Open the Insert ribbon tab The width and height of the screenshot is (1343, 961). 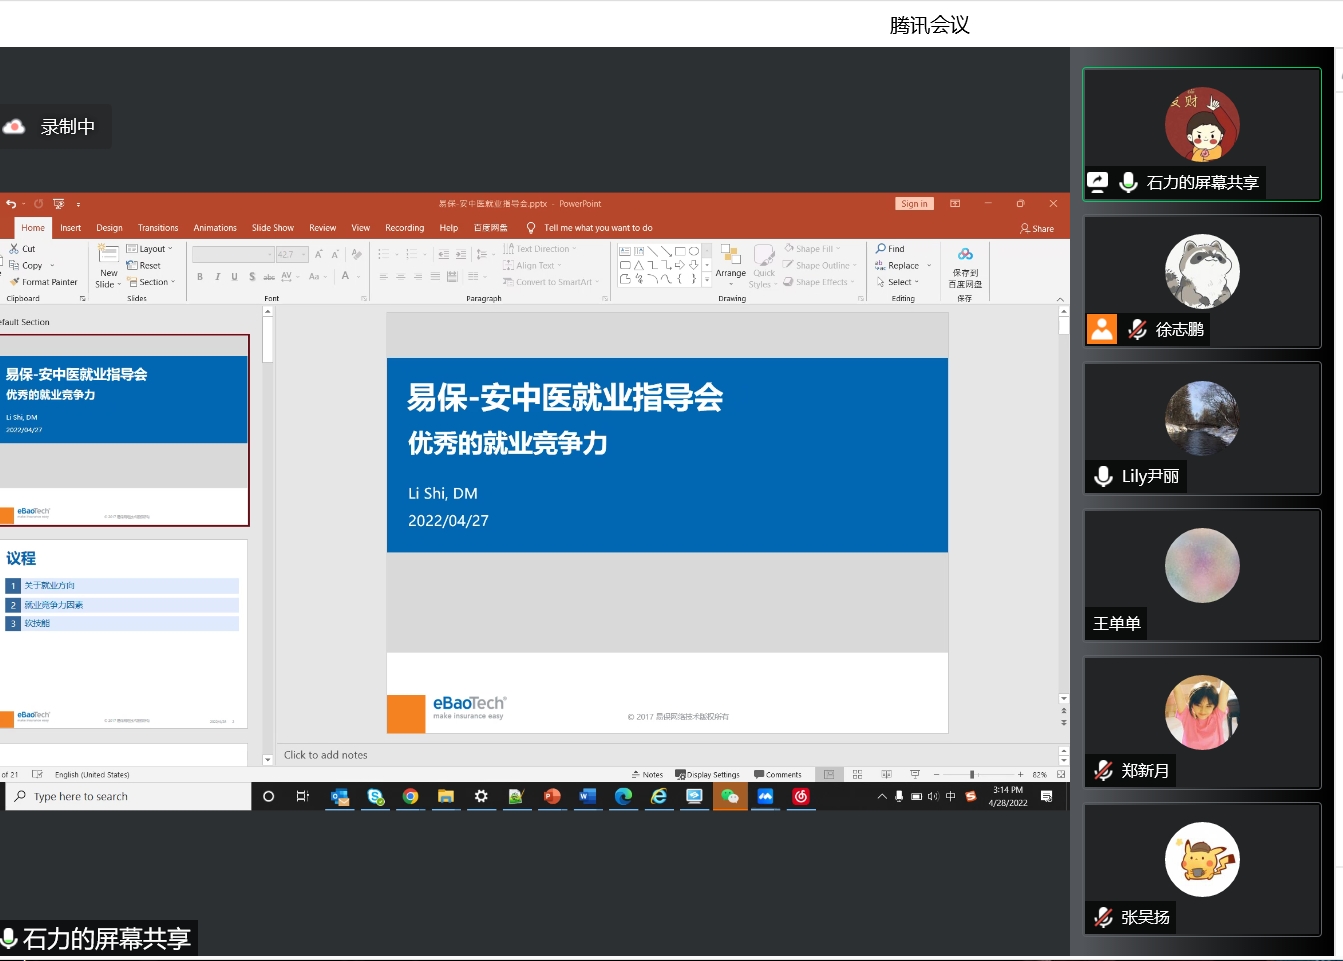70,228
